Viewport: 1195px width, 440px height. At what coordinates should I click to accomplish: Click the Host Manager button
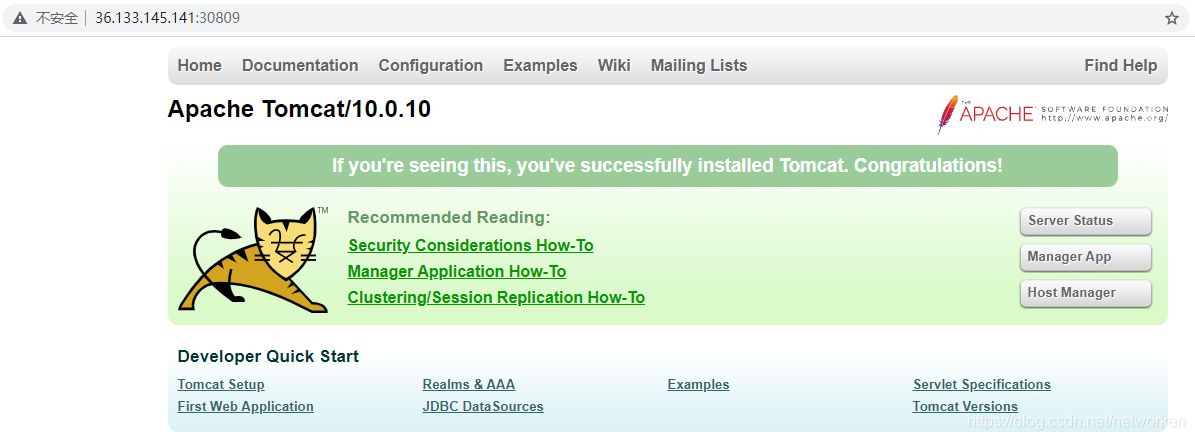[x=1085, y=293]
